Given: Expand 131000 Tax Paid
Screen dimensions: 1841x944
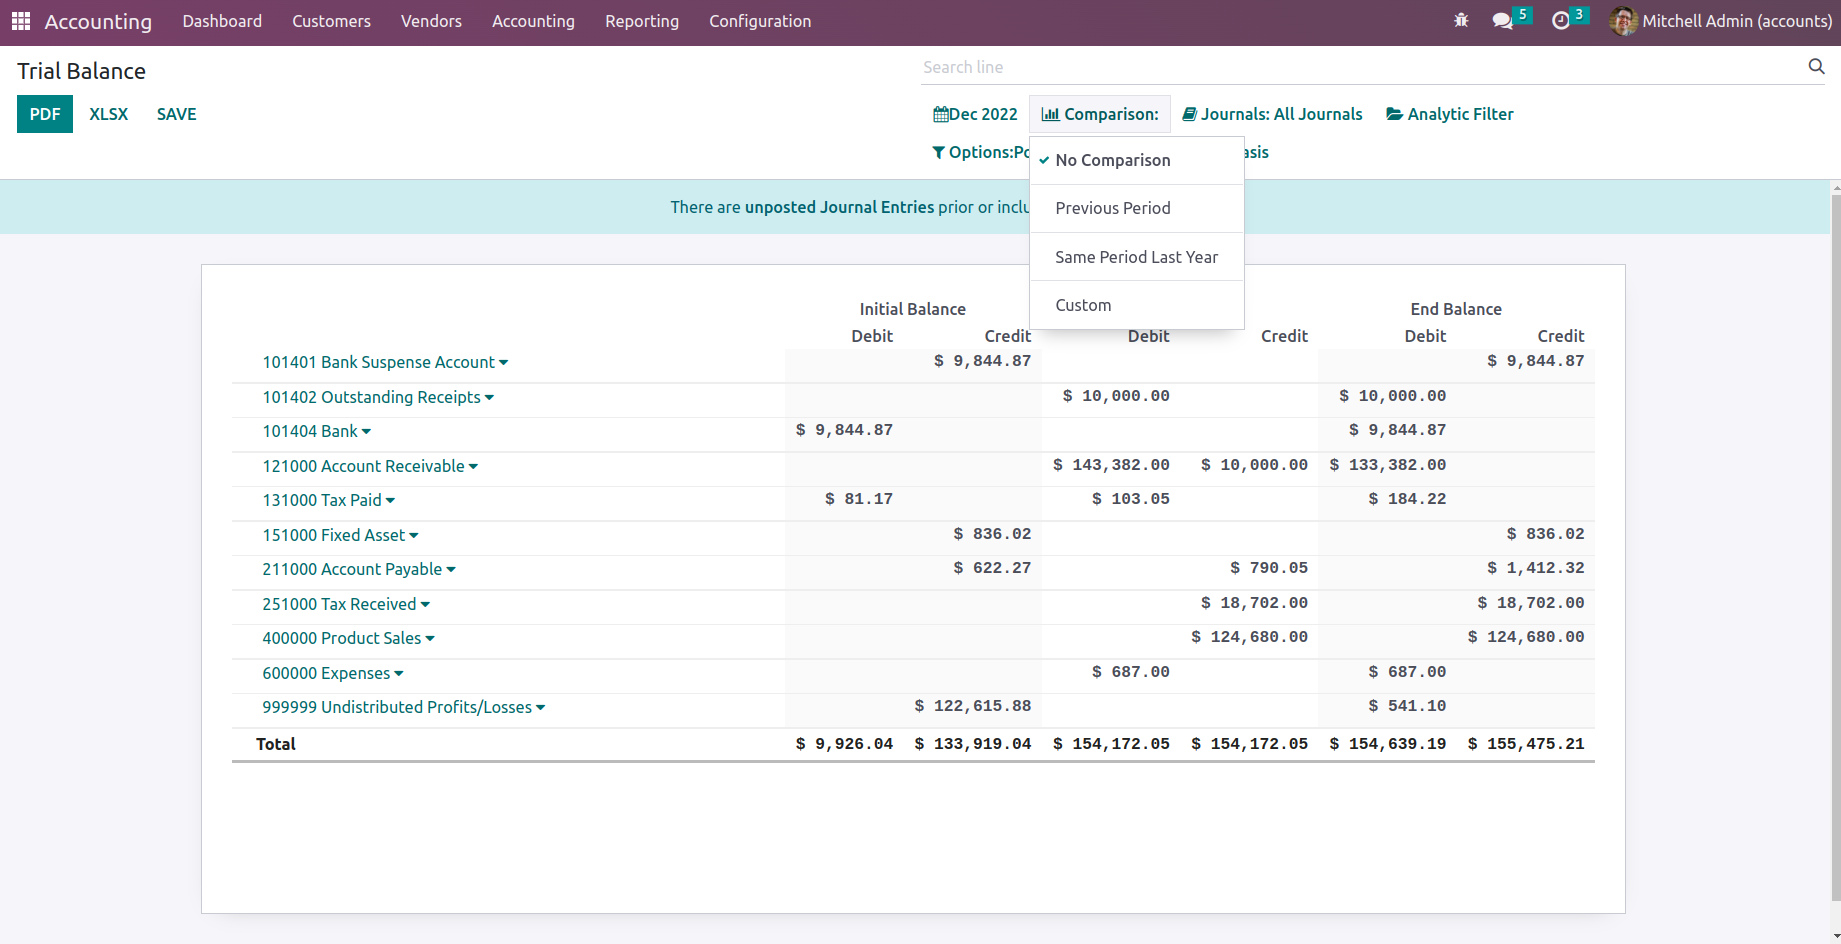Looking at the screenshot, I should pyautogui.click(x=328, y=500).
